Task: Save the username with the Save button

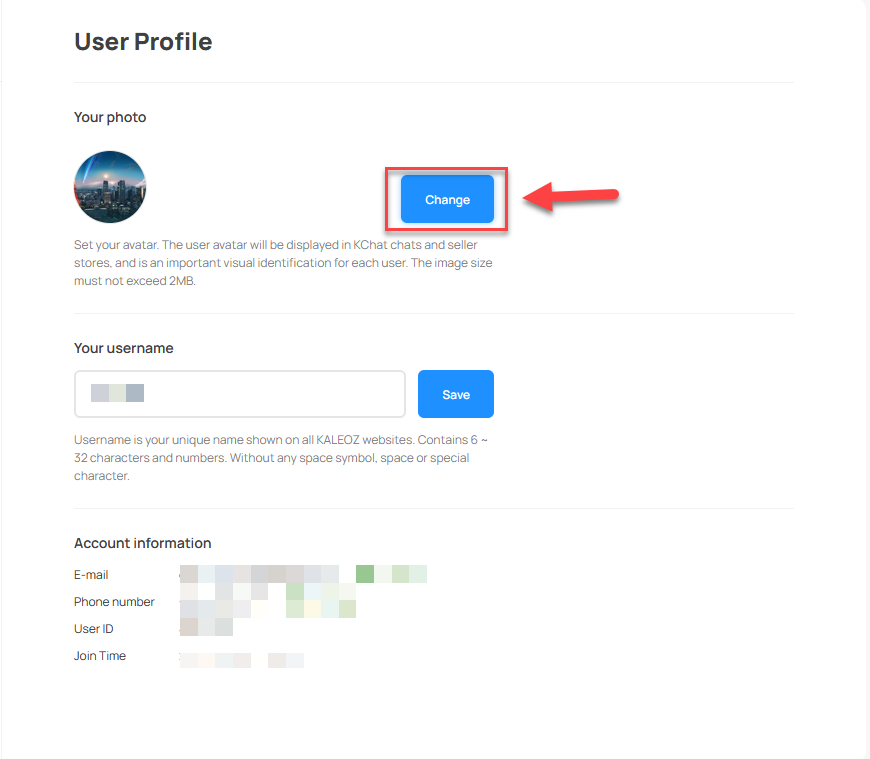Action: tap(456, 394)
